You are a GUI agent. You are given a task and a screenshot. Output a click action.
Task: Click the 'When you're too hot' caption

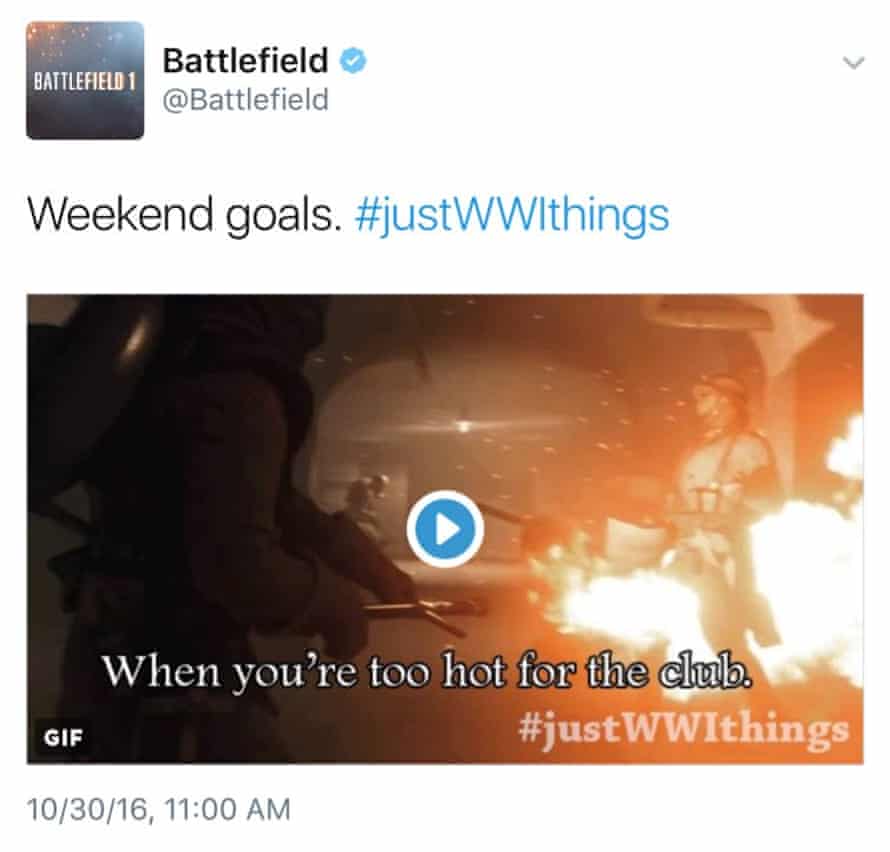427,671
